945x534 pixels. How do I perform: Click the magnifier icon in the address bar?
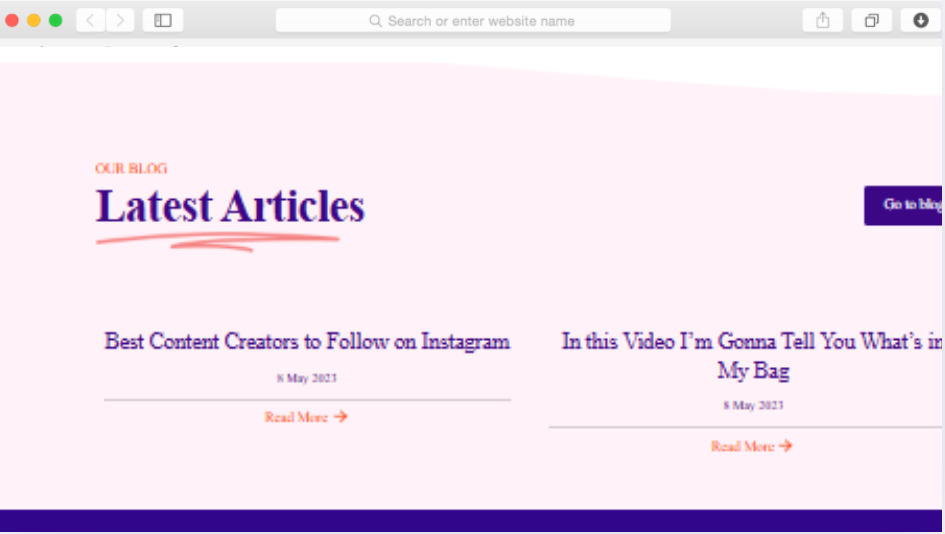[376, 21]
